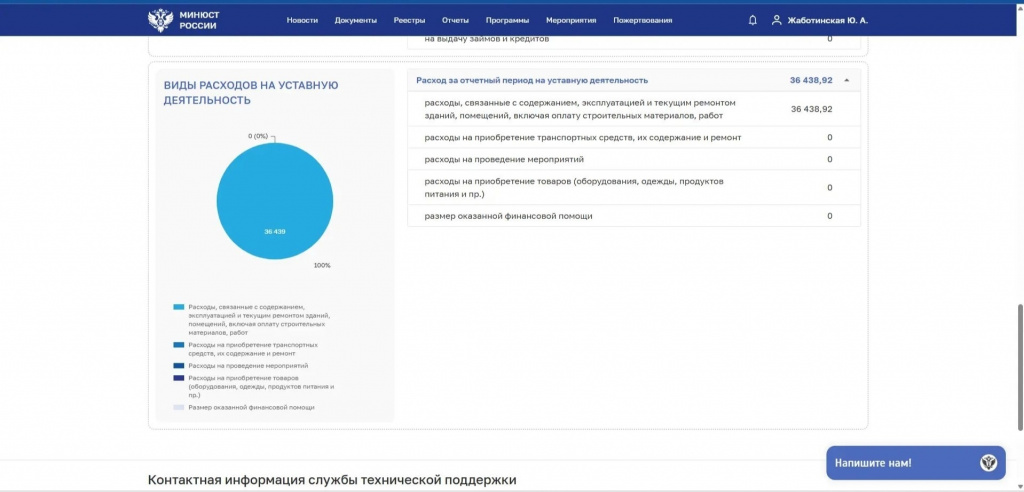Select row расходы на проведение мероприятий
The image size is (1024, 492).
click(x=633, y=159)
